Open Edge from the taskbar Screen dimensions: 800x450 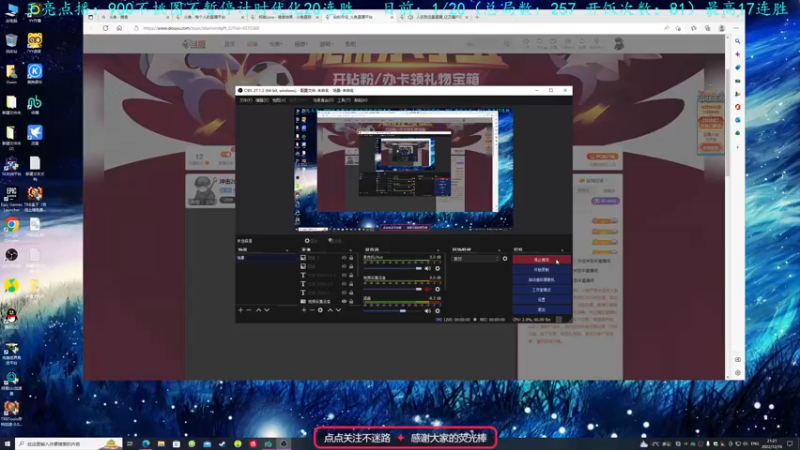point(146,444)
